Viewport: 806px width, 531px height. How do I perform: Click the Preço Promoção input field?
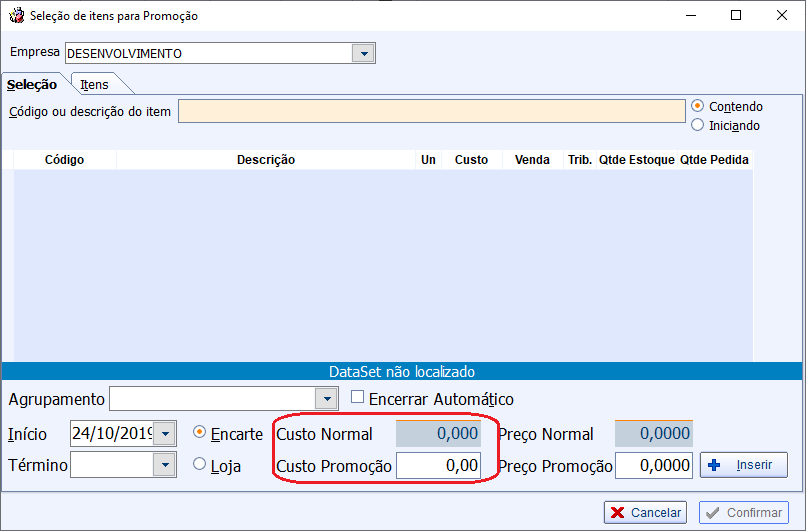pos(654,465)
